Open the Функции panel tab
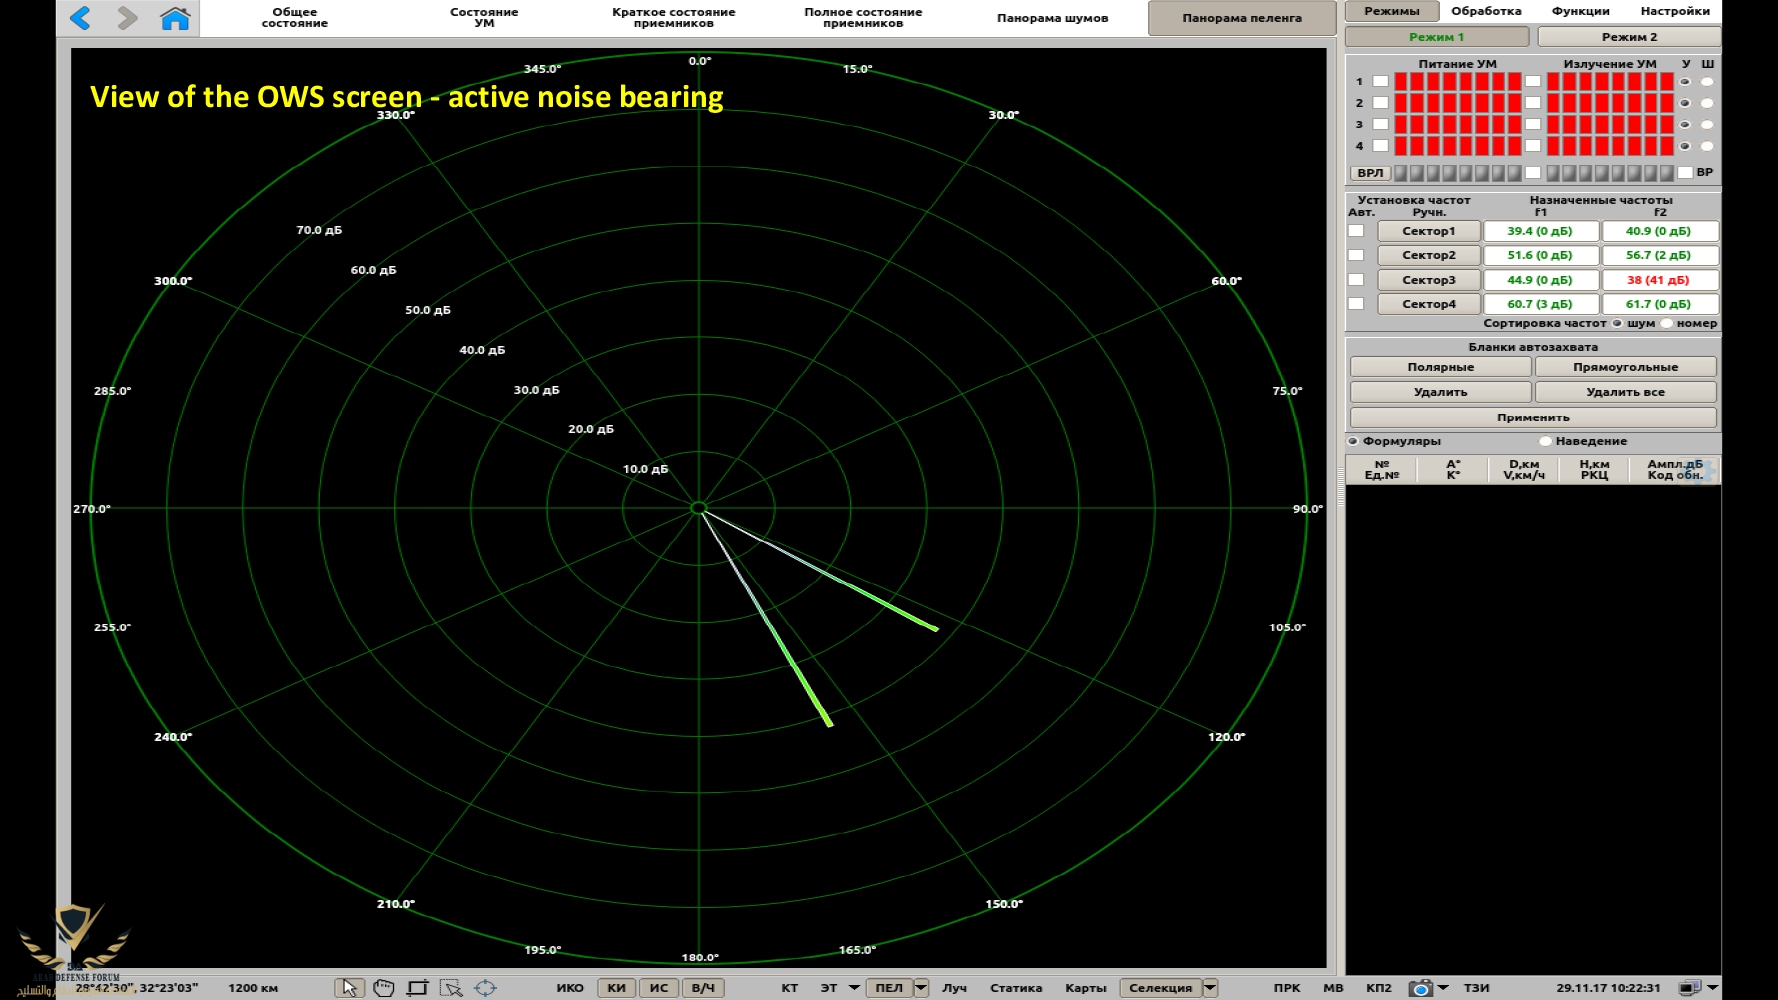The image size is (1778, 1000). [1580, 11]
